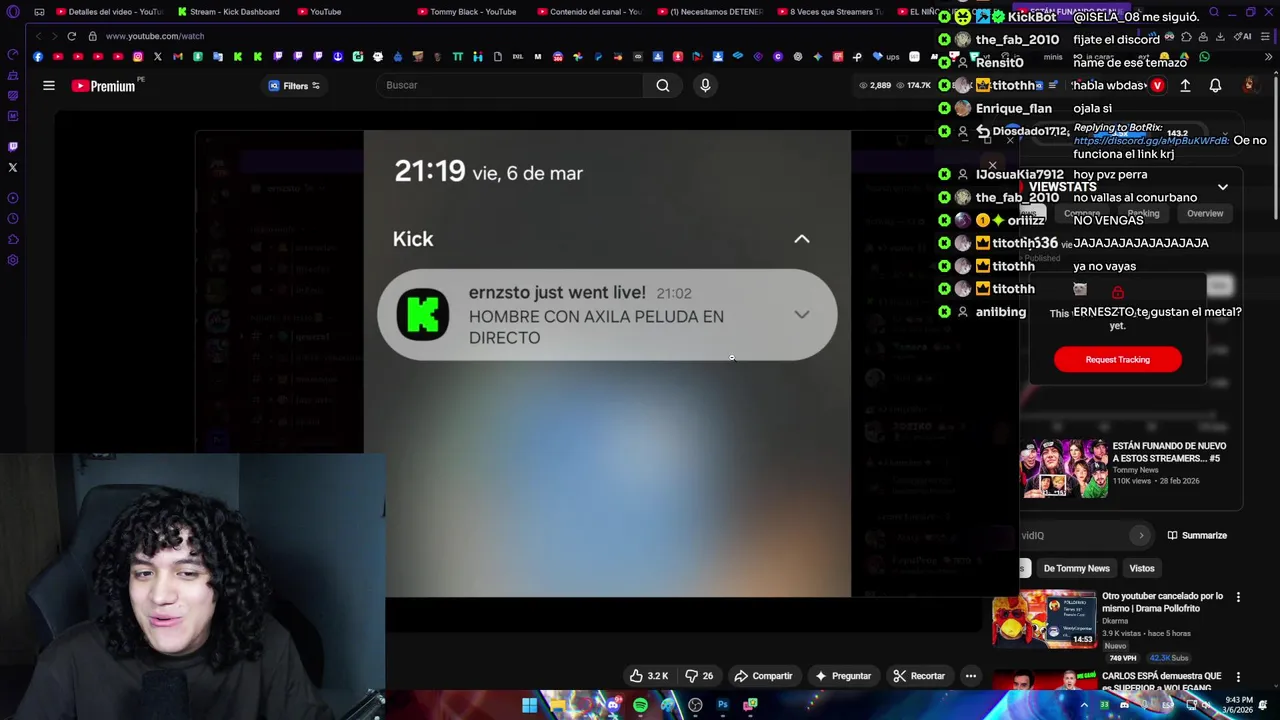Image resolution: width=1280 pixels, height=720 pixels.
Task: Open the YouTube account avatar
Action: click(1248, 86)
